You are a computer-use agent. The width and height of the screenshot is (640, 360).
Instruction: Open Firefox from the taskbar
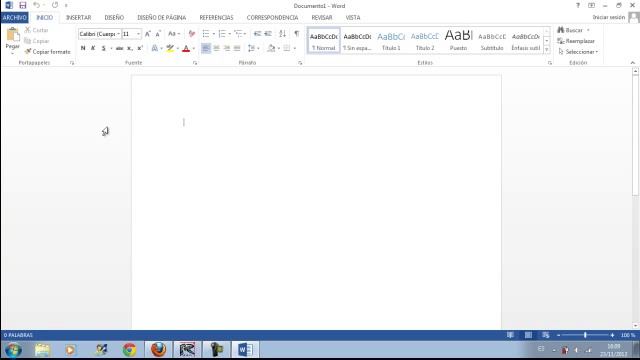[x=158, y=350]
